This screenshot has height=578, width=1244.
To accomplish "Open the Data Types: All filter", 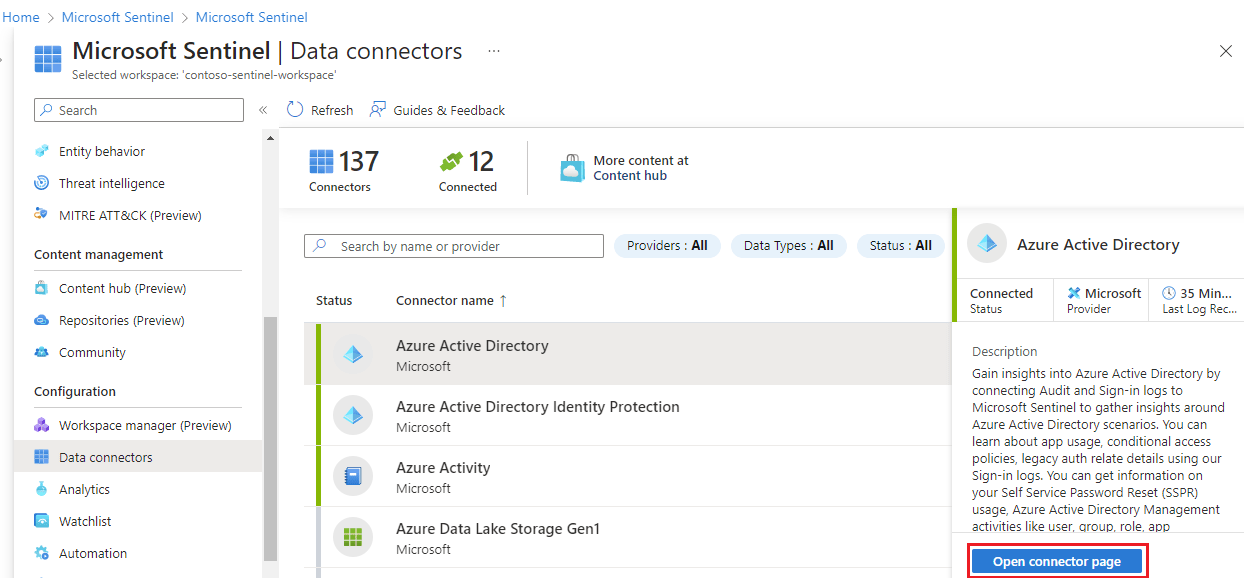I will [x=789, y=245].
